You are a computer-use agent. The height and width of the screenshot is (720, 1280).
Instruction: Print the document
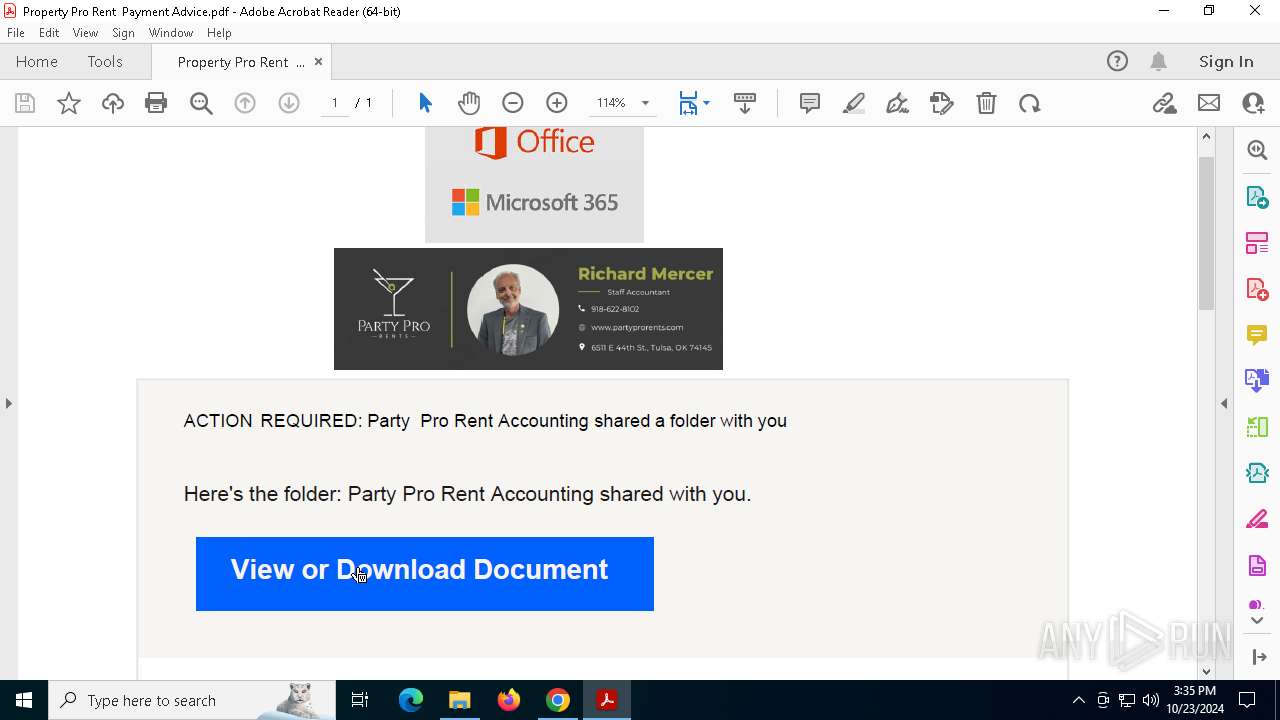click(x=156, y=103)
